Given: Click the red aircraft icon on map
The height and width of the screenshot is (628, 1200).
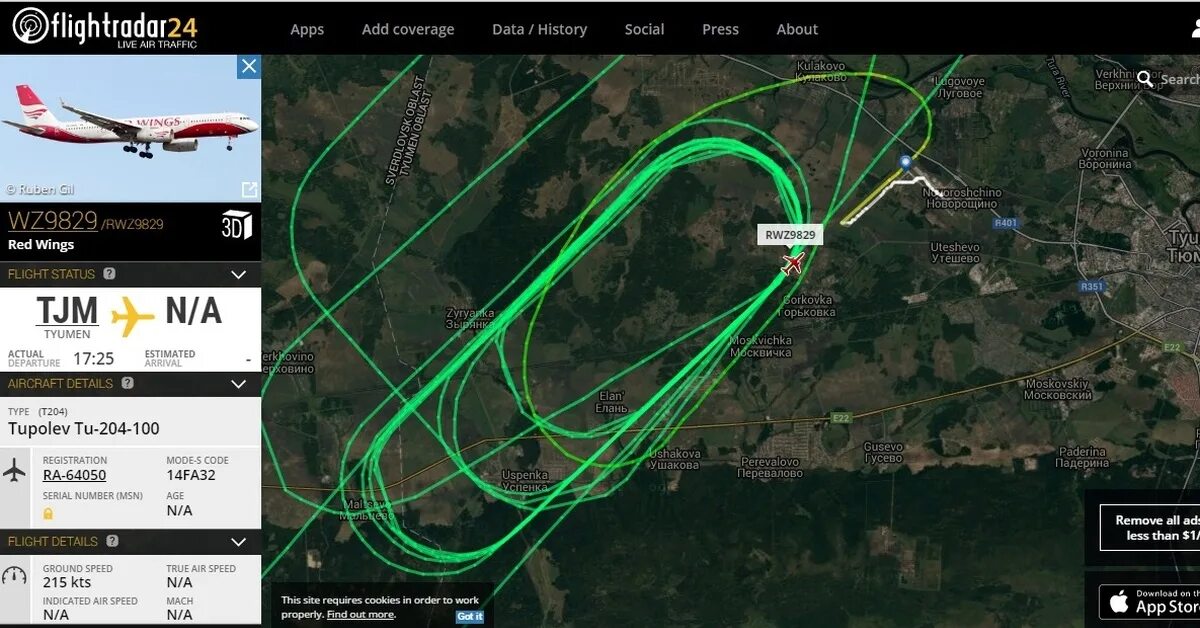Looking at the screenshot, I should coord(793,264).
